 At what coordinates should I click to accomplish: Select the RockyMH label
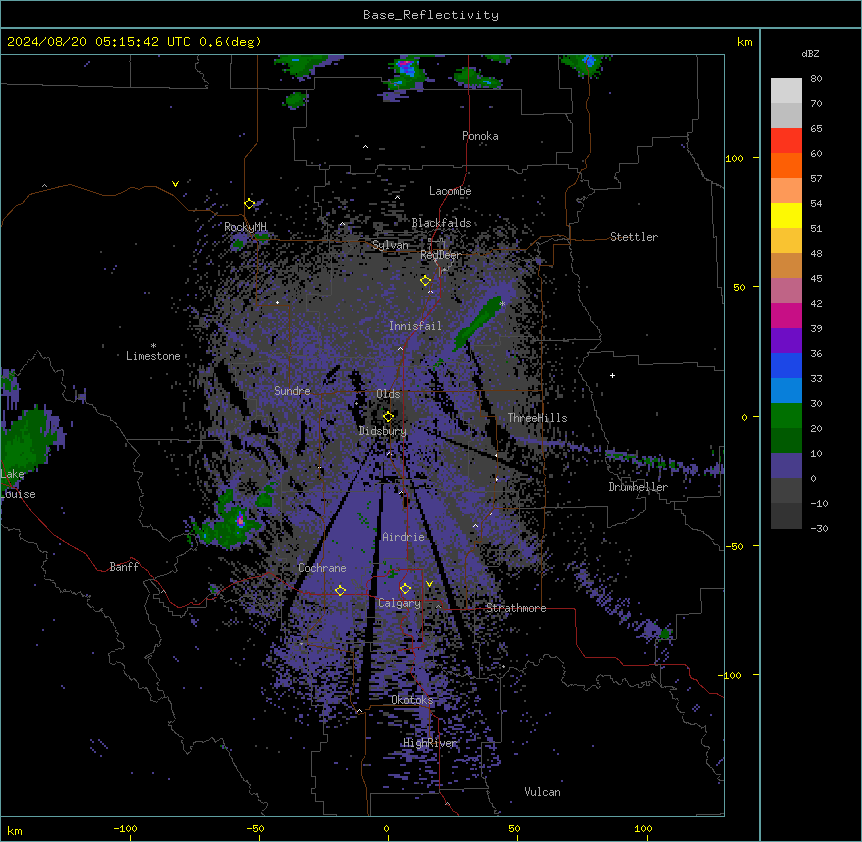pyautogui.click(x=245, y=227)
